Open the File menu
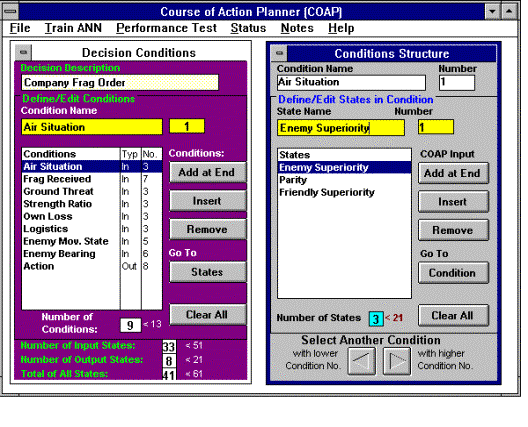 pyautogui.click(x=20, y=28)
